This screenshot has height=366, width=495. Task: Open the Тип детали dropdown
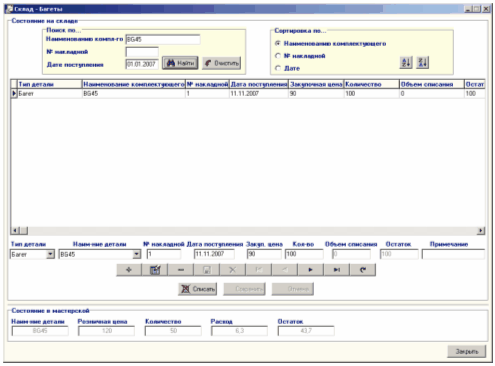[x=50, y=254]
